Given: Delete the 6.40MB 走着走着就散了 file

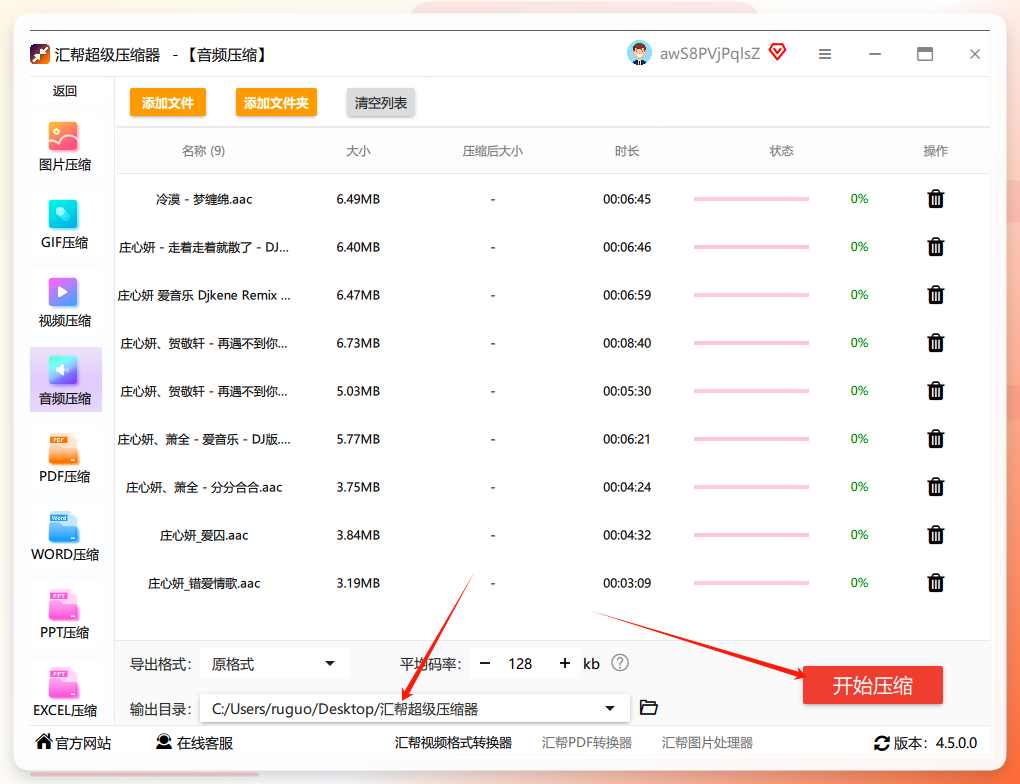Looking at the screenshot, I should tap(935, 247).
